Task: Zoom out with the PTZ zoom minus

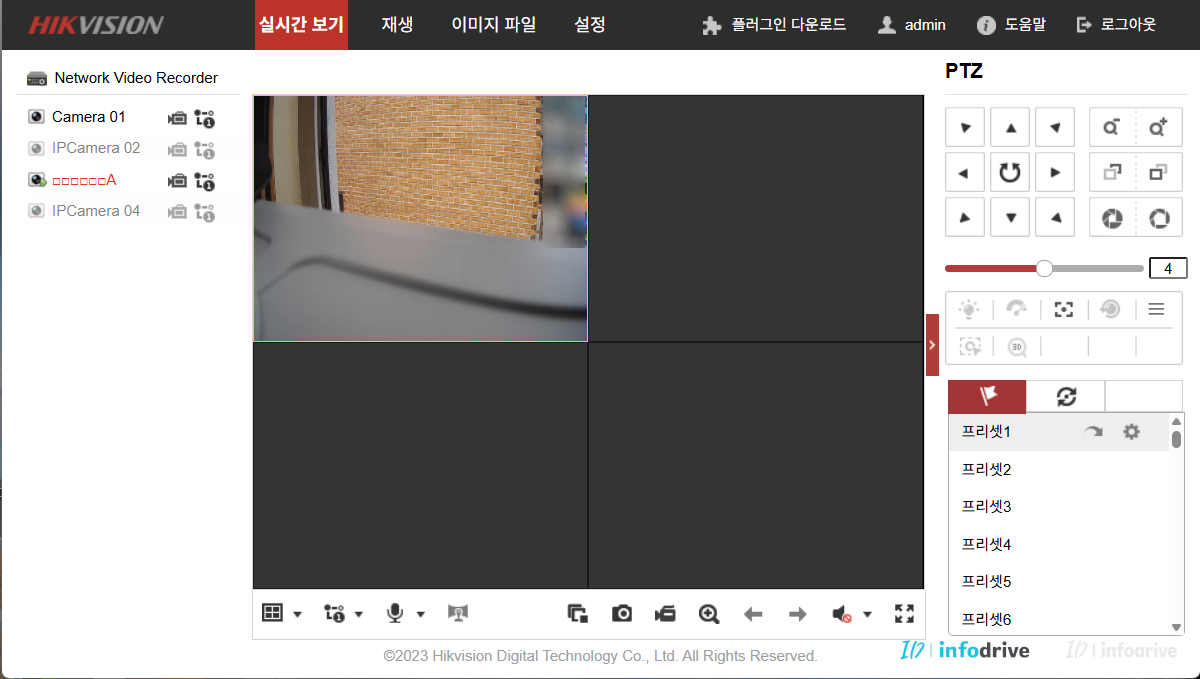Action: [1112, 128]
